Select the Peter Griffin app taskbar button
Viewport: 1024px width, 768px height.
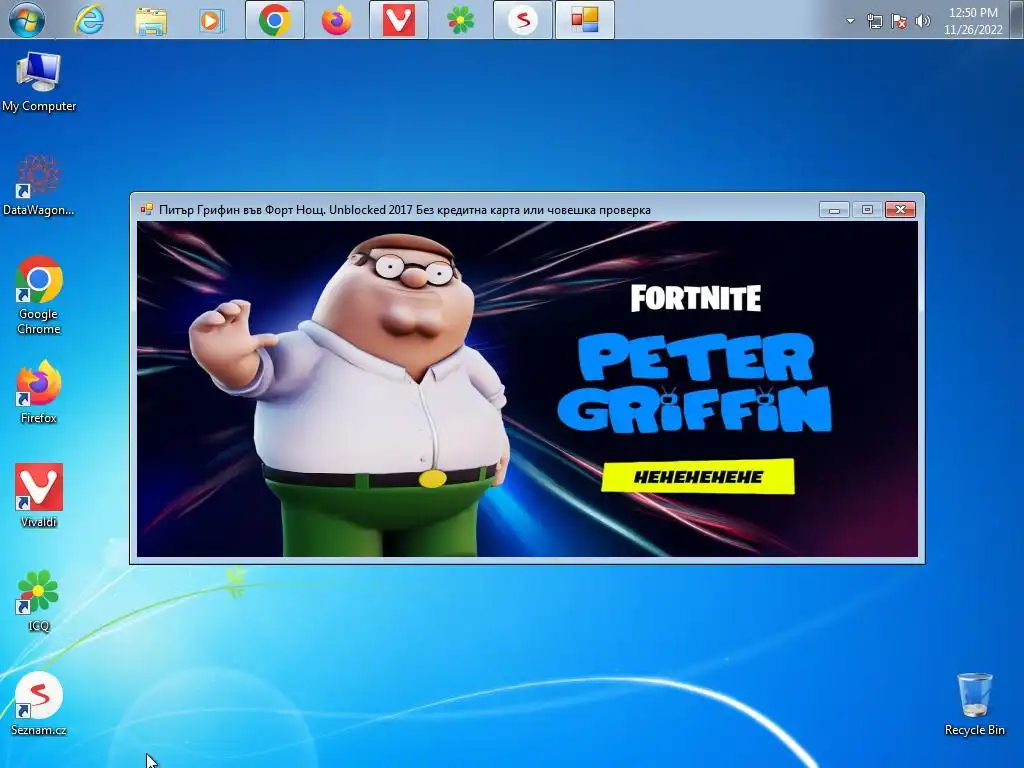[584, 20]
